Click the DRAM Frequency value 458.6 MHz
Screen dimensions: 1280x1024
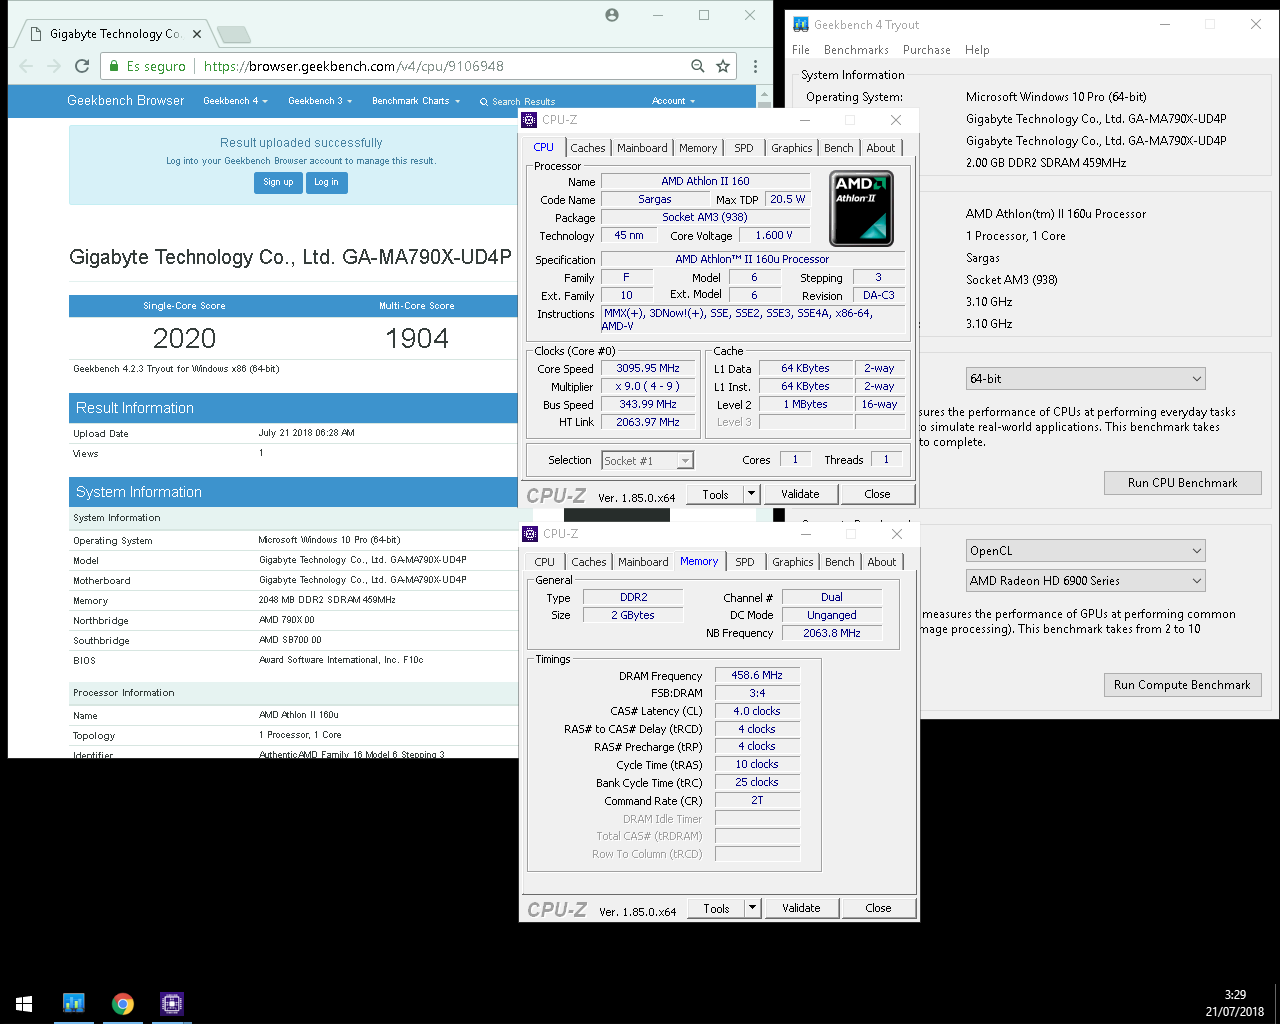point(757,675)
